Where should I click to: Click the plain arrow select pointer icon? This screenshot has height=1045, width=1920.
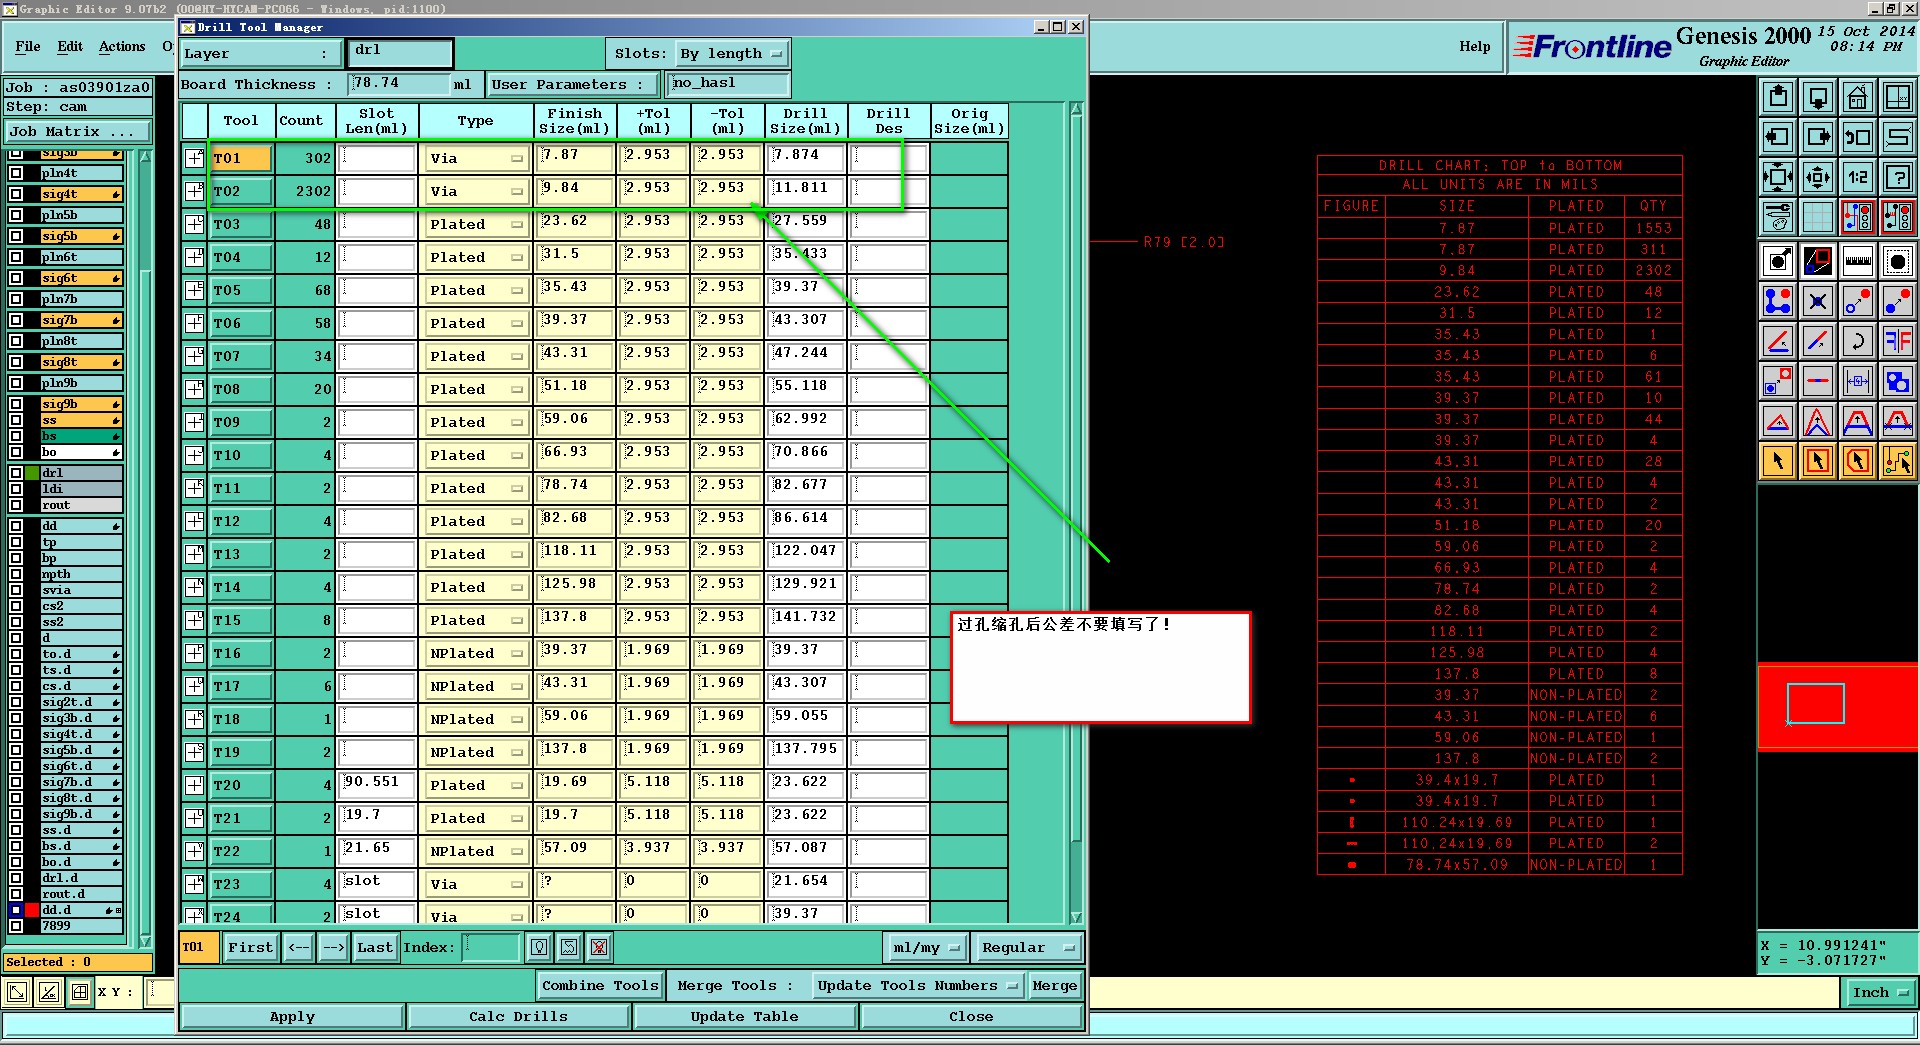1777,461
